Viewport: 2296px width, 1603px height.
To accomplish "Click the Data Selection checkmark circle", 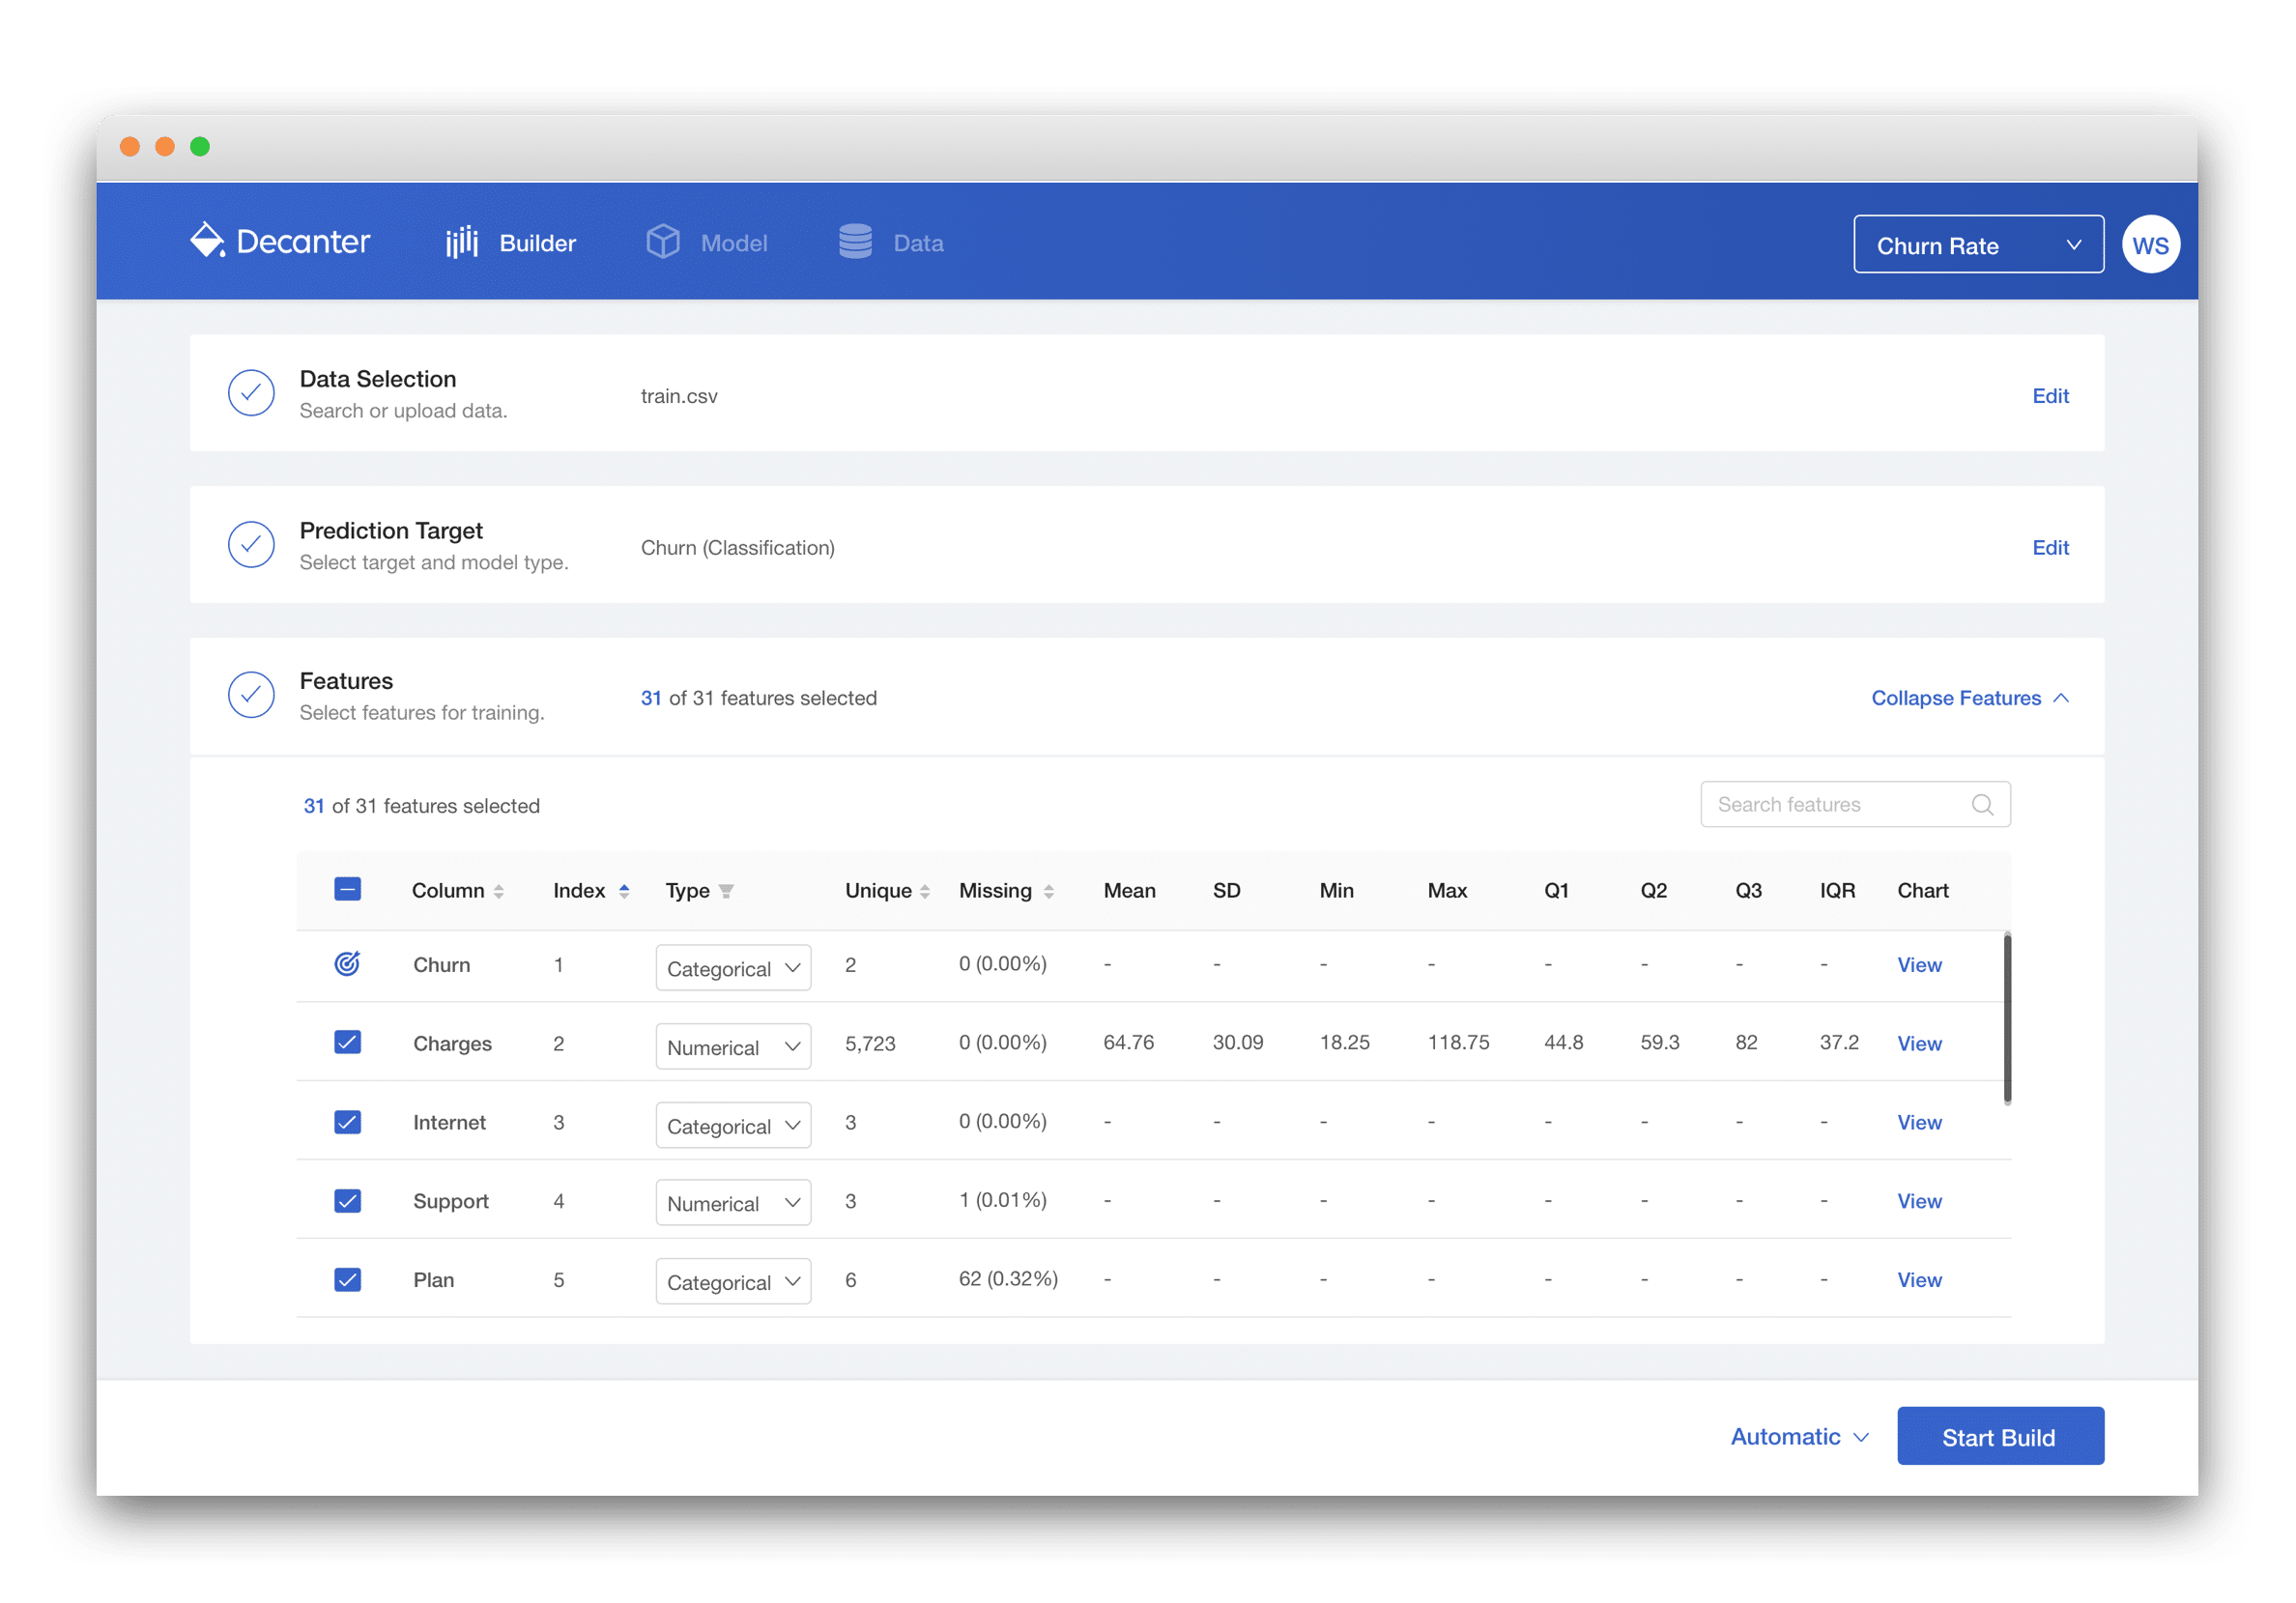I will (x=251, y=393).
